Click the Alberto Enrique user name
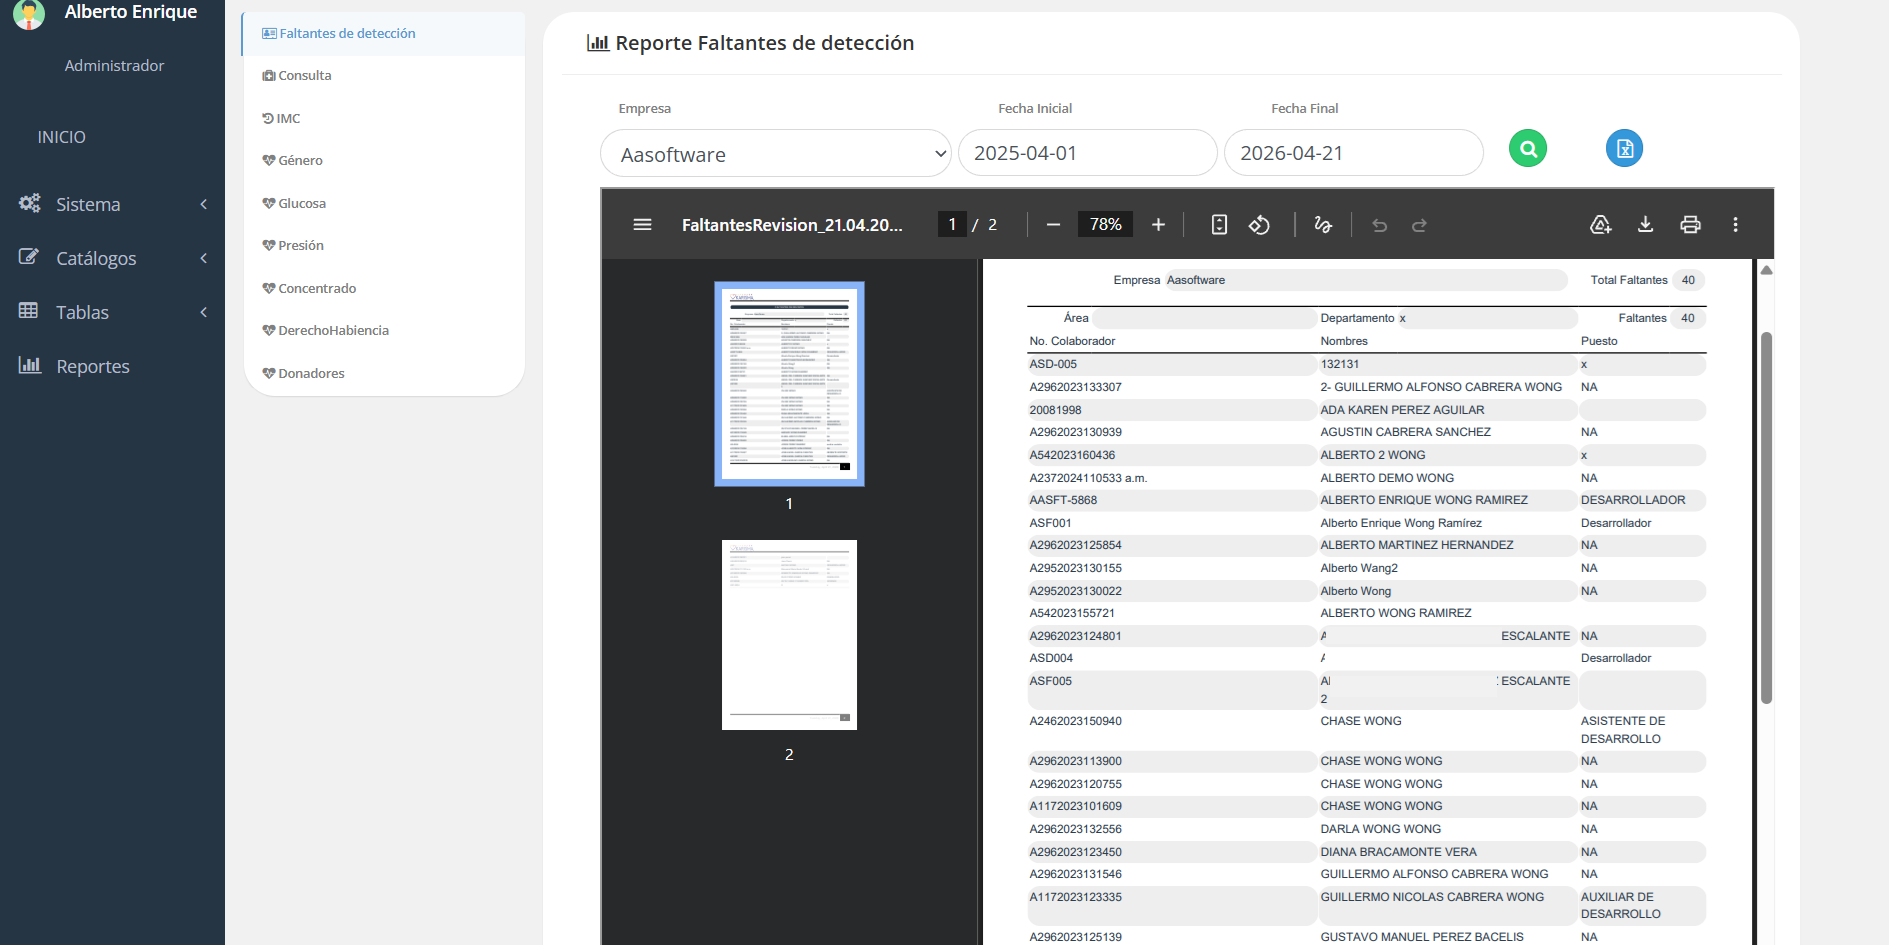The height and width of the screenshot is (945, 1889). click(131, 12)
